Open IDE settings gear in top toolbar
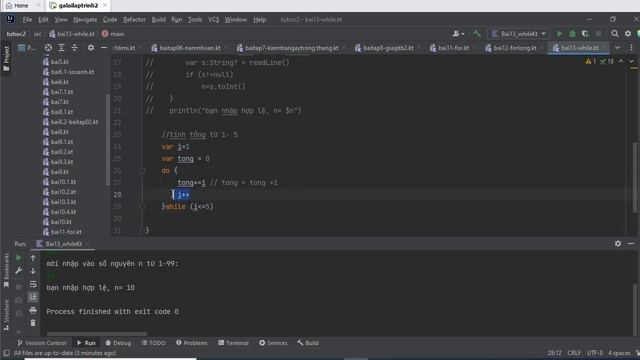This screenshot has width=640, height=360. click(628, 34)
